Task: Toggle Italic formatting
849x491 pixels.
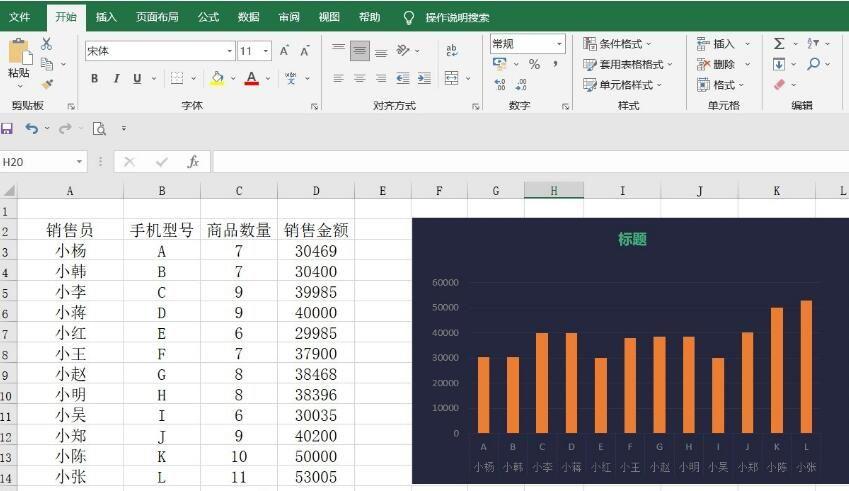Action: pos(116,78)
